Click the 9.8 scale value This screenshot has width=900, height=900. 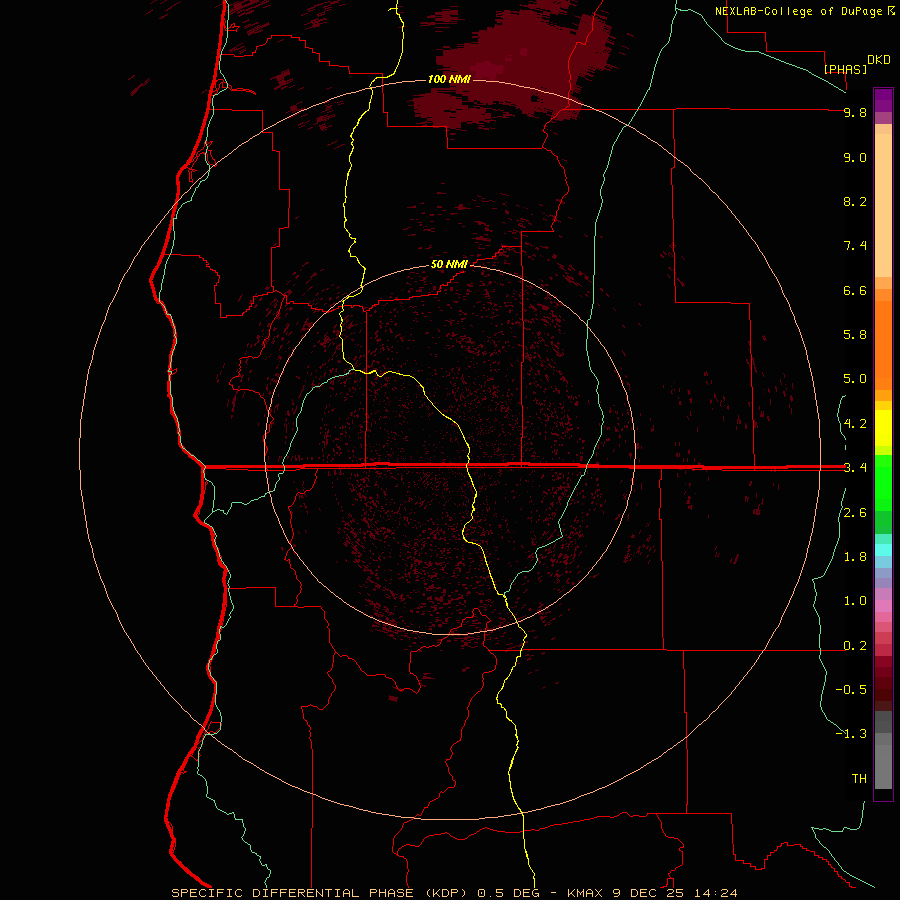[855, 112]
